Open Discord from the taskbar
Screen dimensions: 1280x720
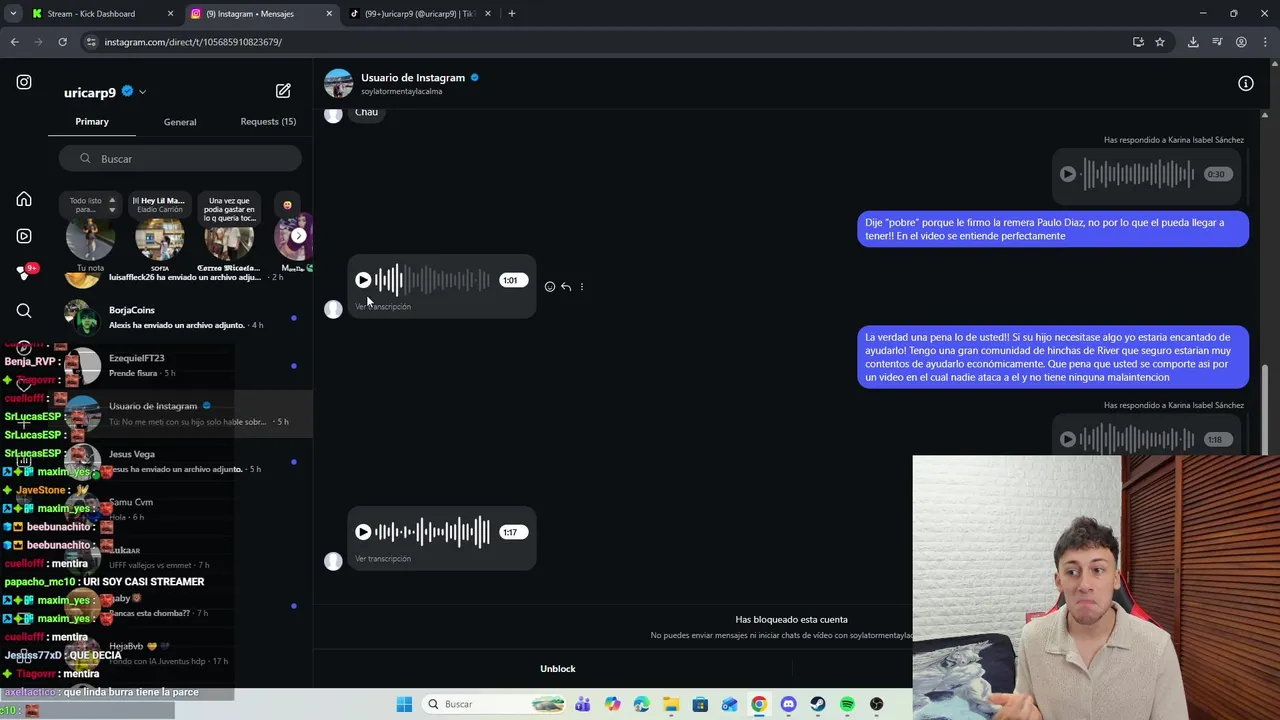[x=788, y=704]
